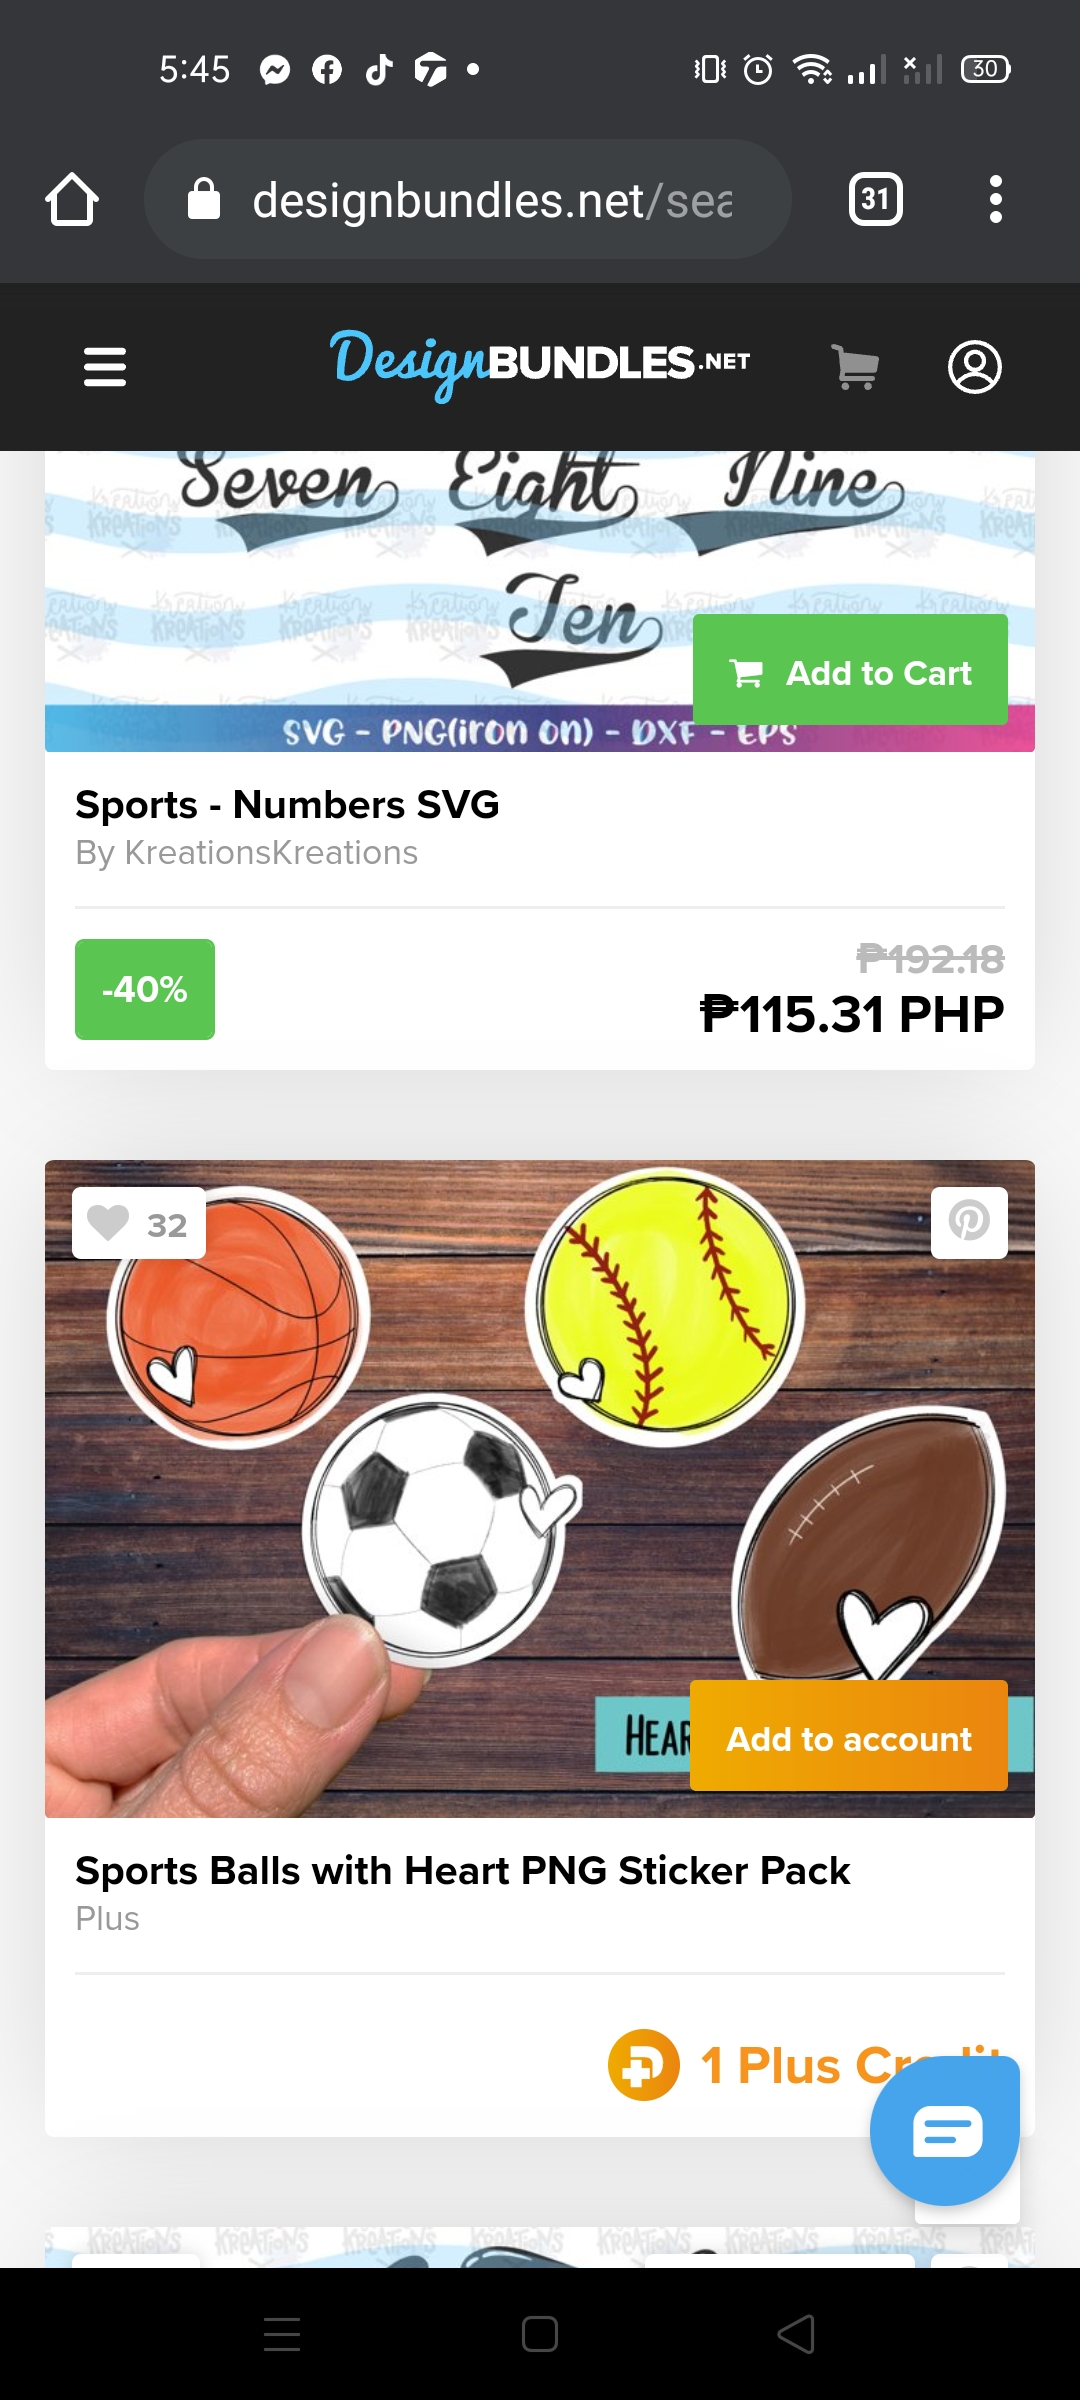Open the browser three-dot overflow menu

click(995, 199)
